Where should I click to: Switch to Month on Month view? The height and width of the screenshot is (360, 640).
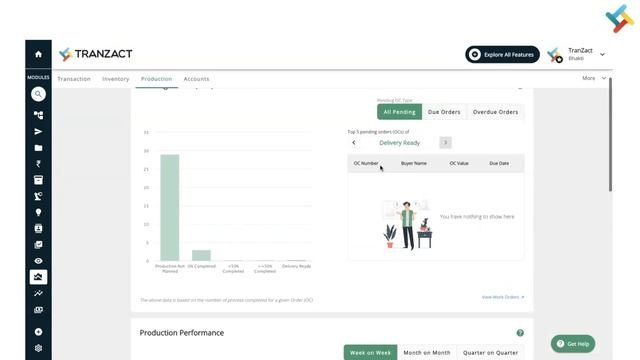[427, 352]
